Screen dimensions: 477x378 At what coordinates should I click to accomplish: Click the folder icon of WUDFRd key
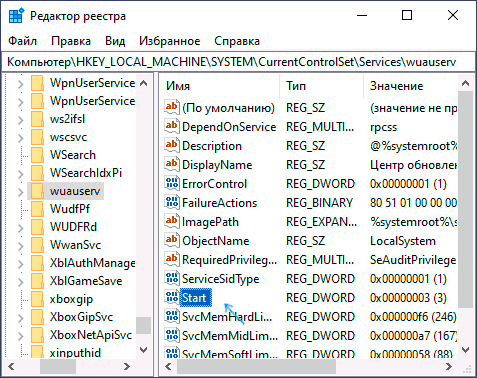pyautogui.click(x=37, y=227)
